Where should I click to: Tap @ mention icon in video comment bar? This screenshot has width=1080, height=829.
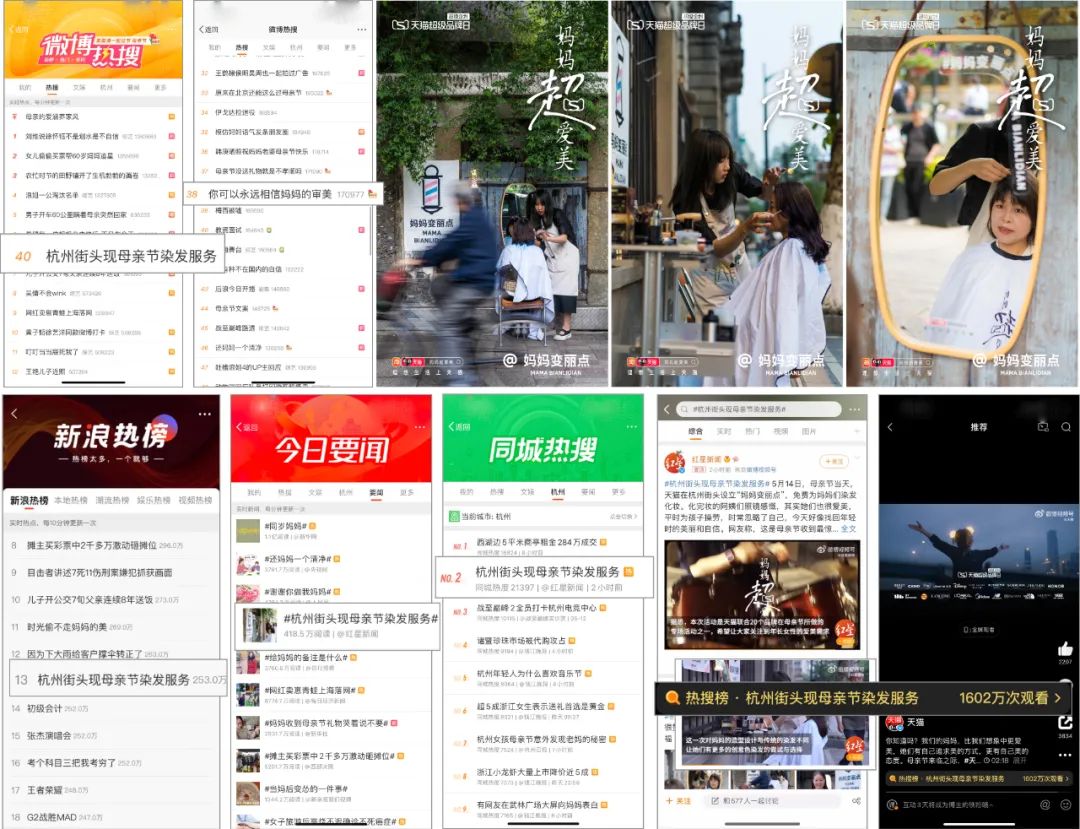point(1044,804)
